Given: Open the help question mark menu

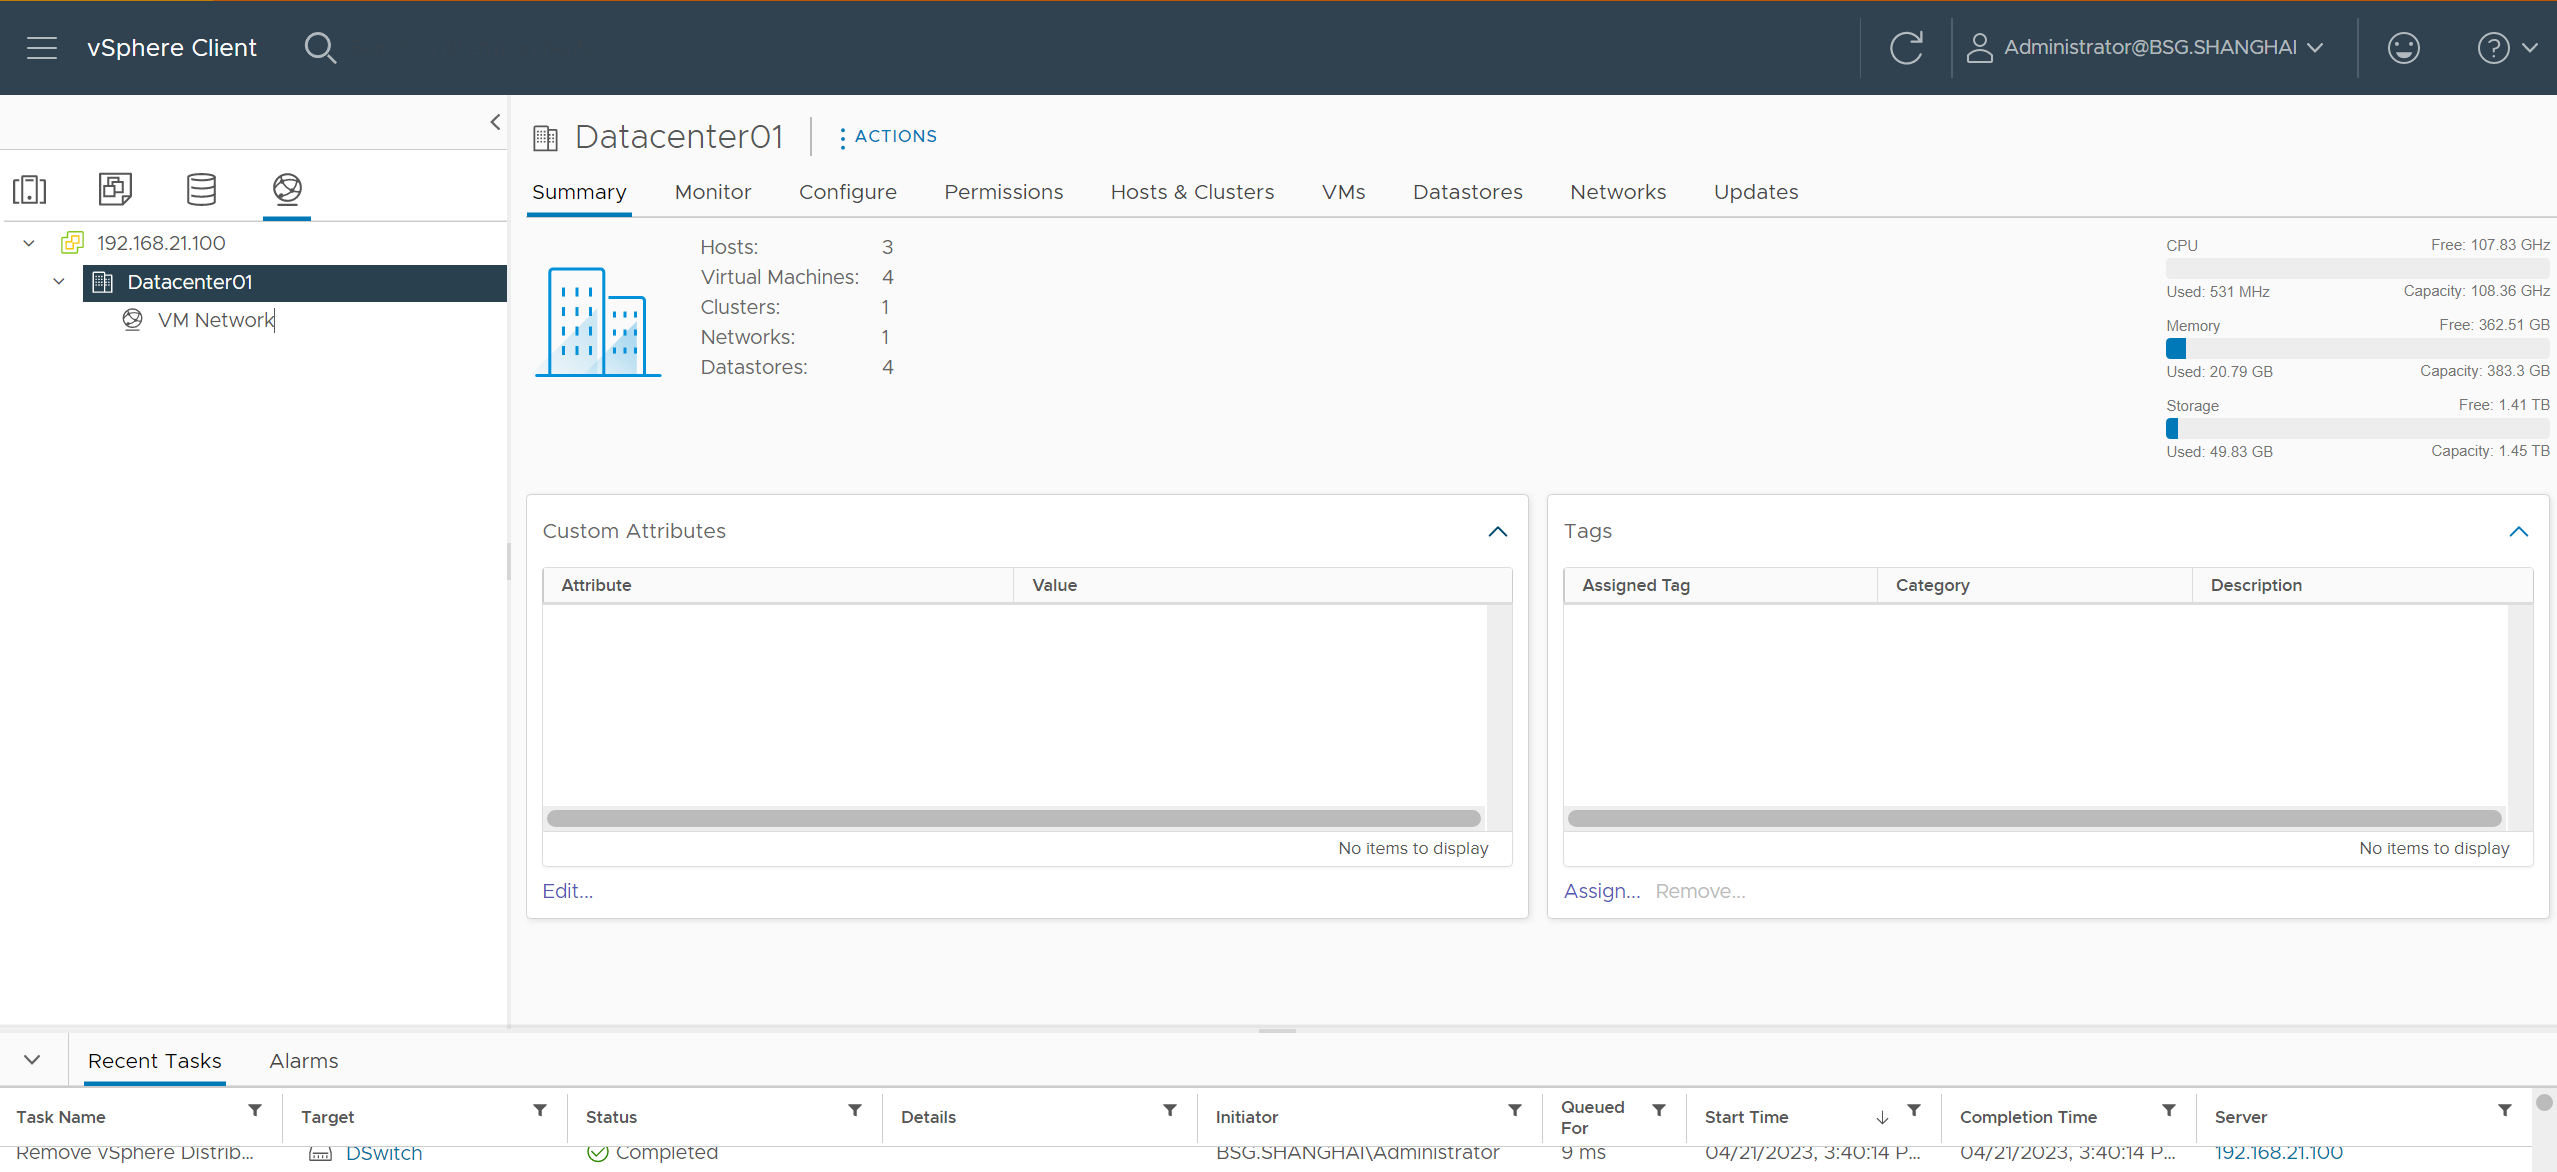Looking at the screenshot, I should click(x=2506, y=47).
